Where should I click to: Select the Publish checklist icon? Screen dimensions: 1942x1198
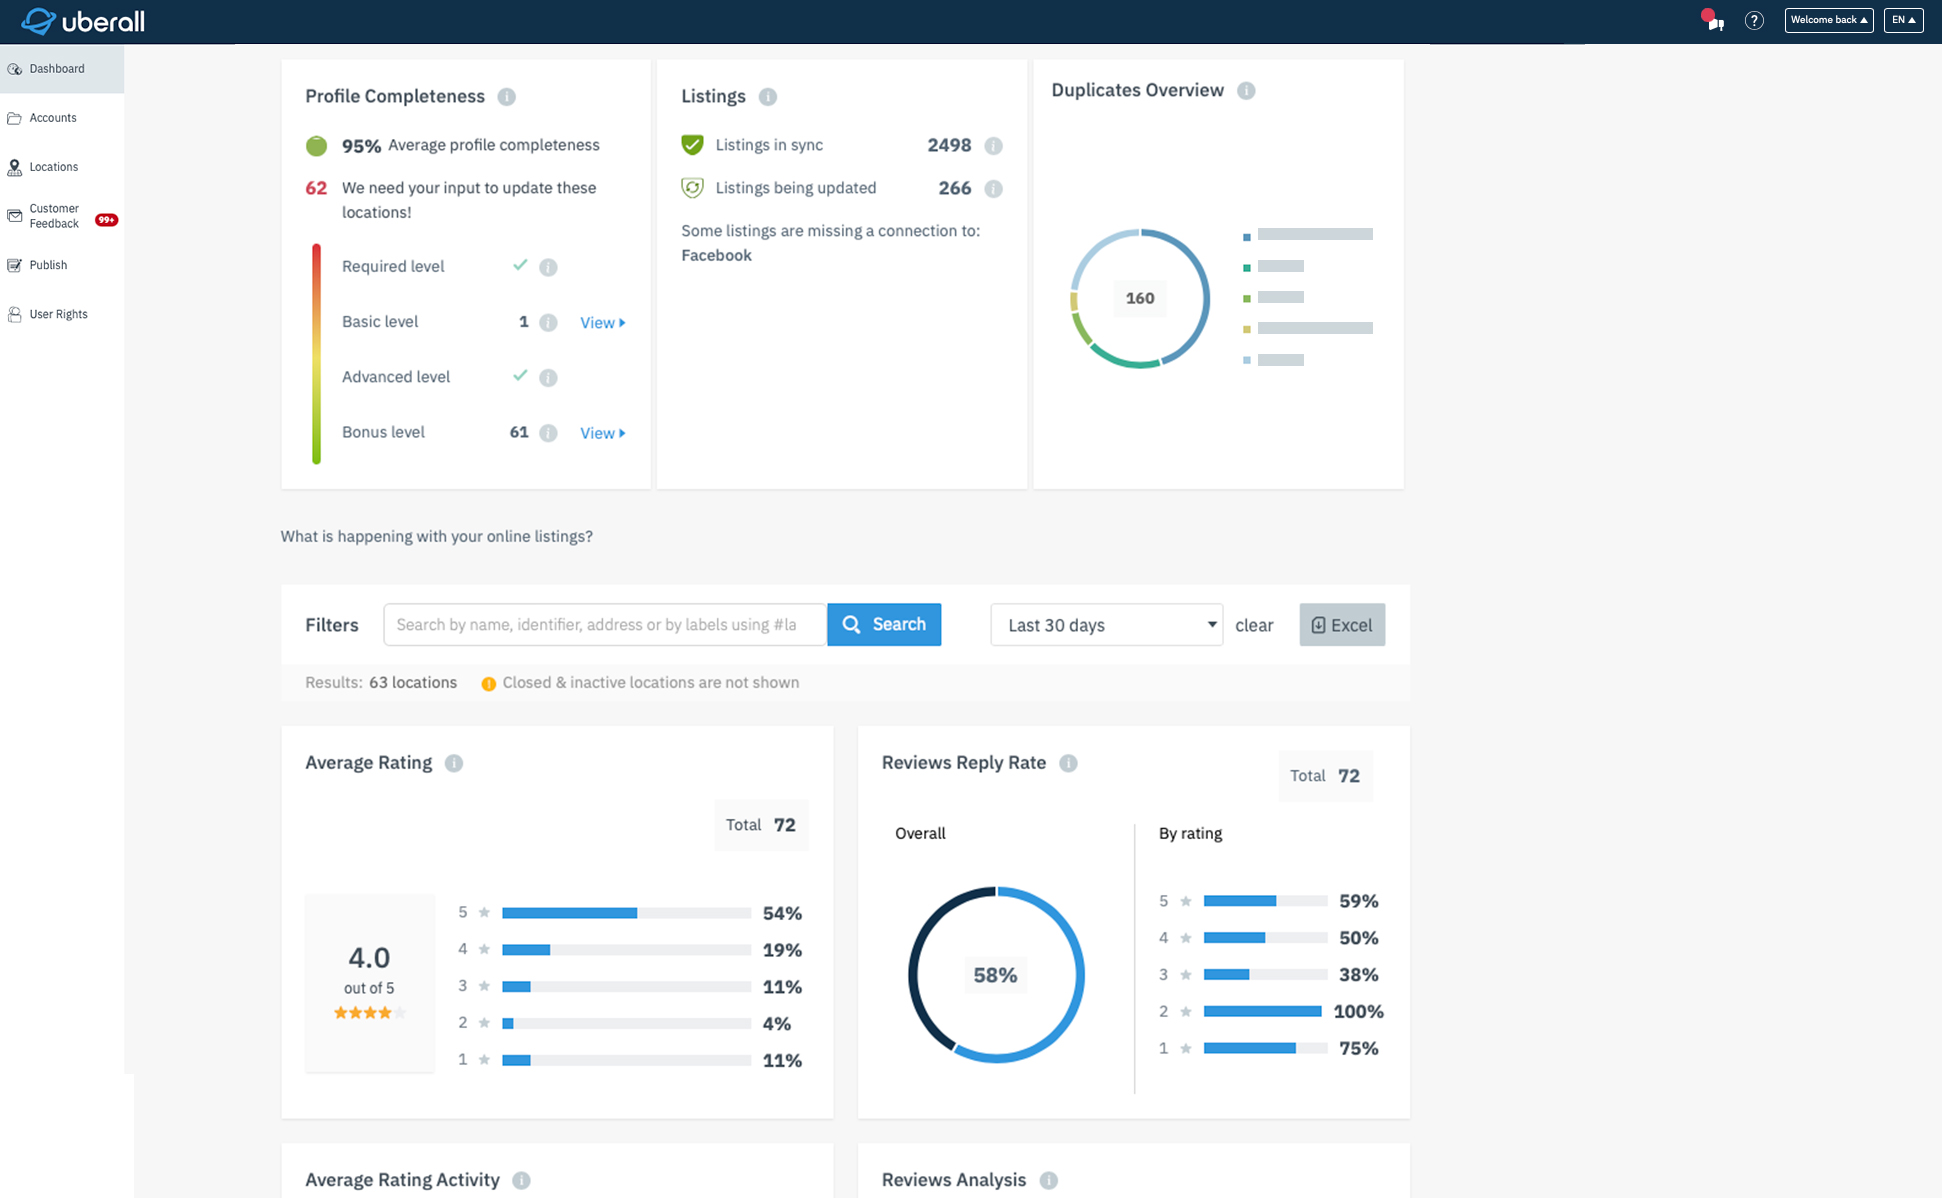tap(15, 264)
